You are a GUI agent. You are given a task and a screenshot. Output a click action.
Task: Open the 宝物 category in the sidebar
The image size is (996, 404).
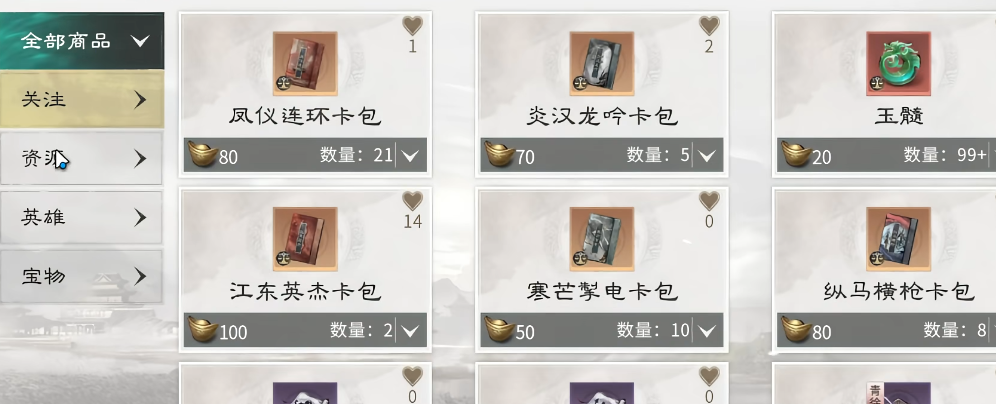81,276
